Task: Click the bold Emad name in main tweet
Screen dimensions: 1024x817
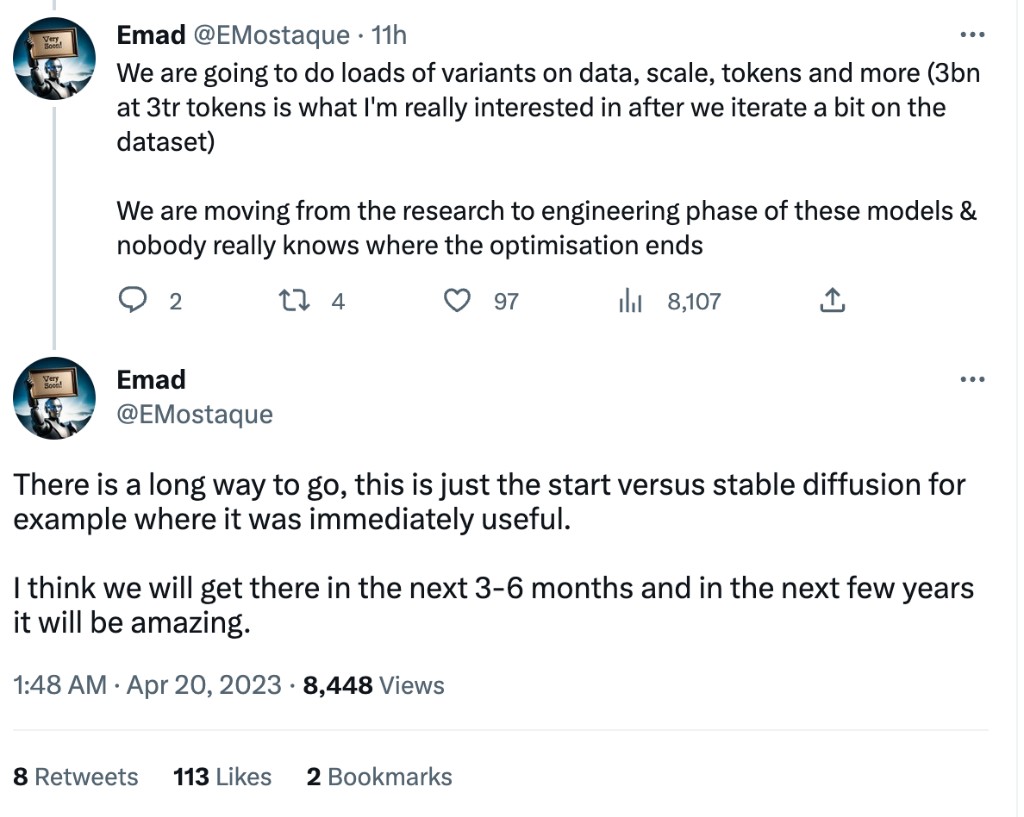Action: pyautogui.click(x=151, y=380)
